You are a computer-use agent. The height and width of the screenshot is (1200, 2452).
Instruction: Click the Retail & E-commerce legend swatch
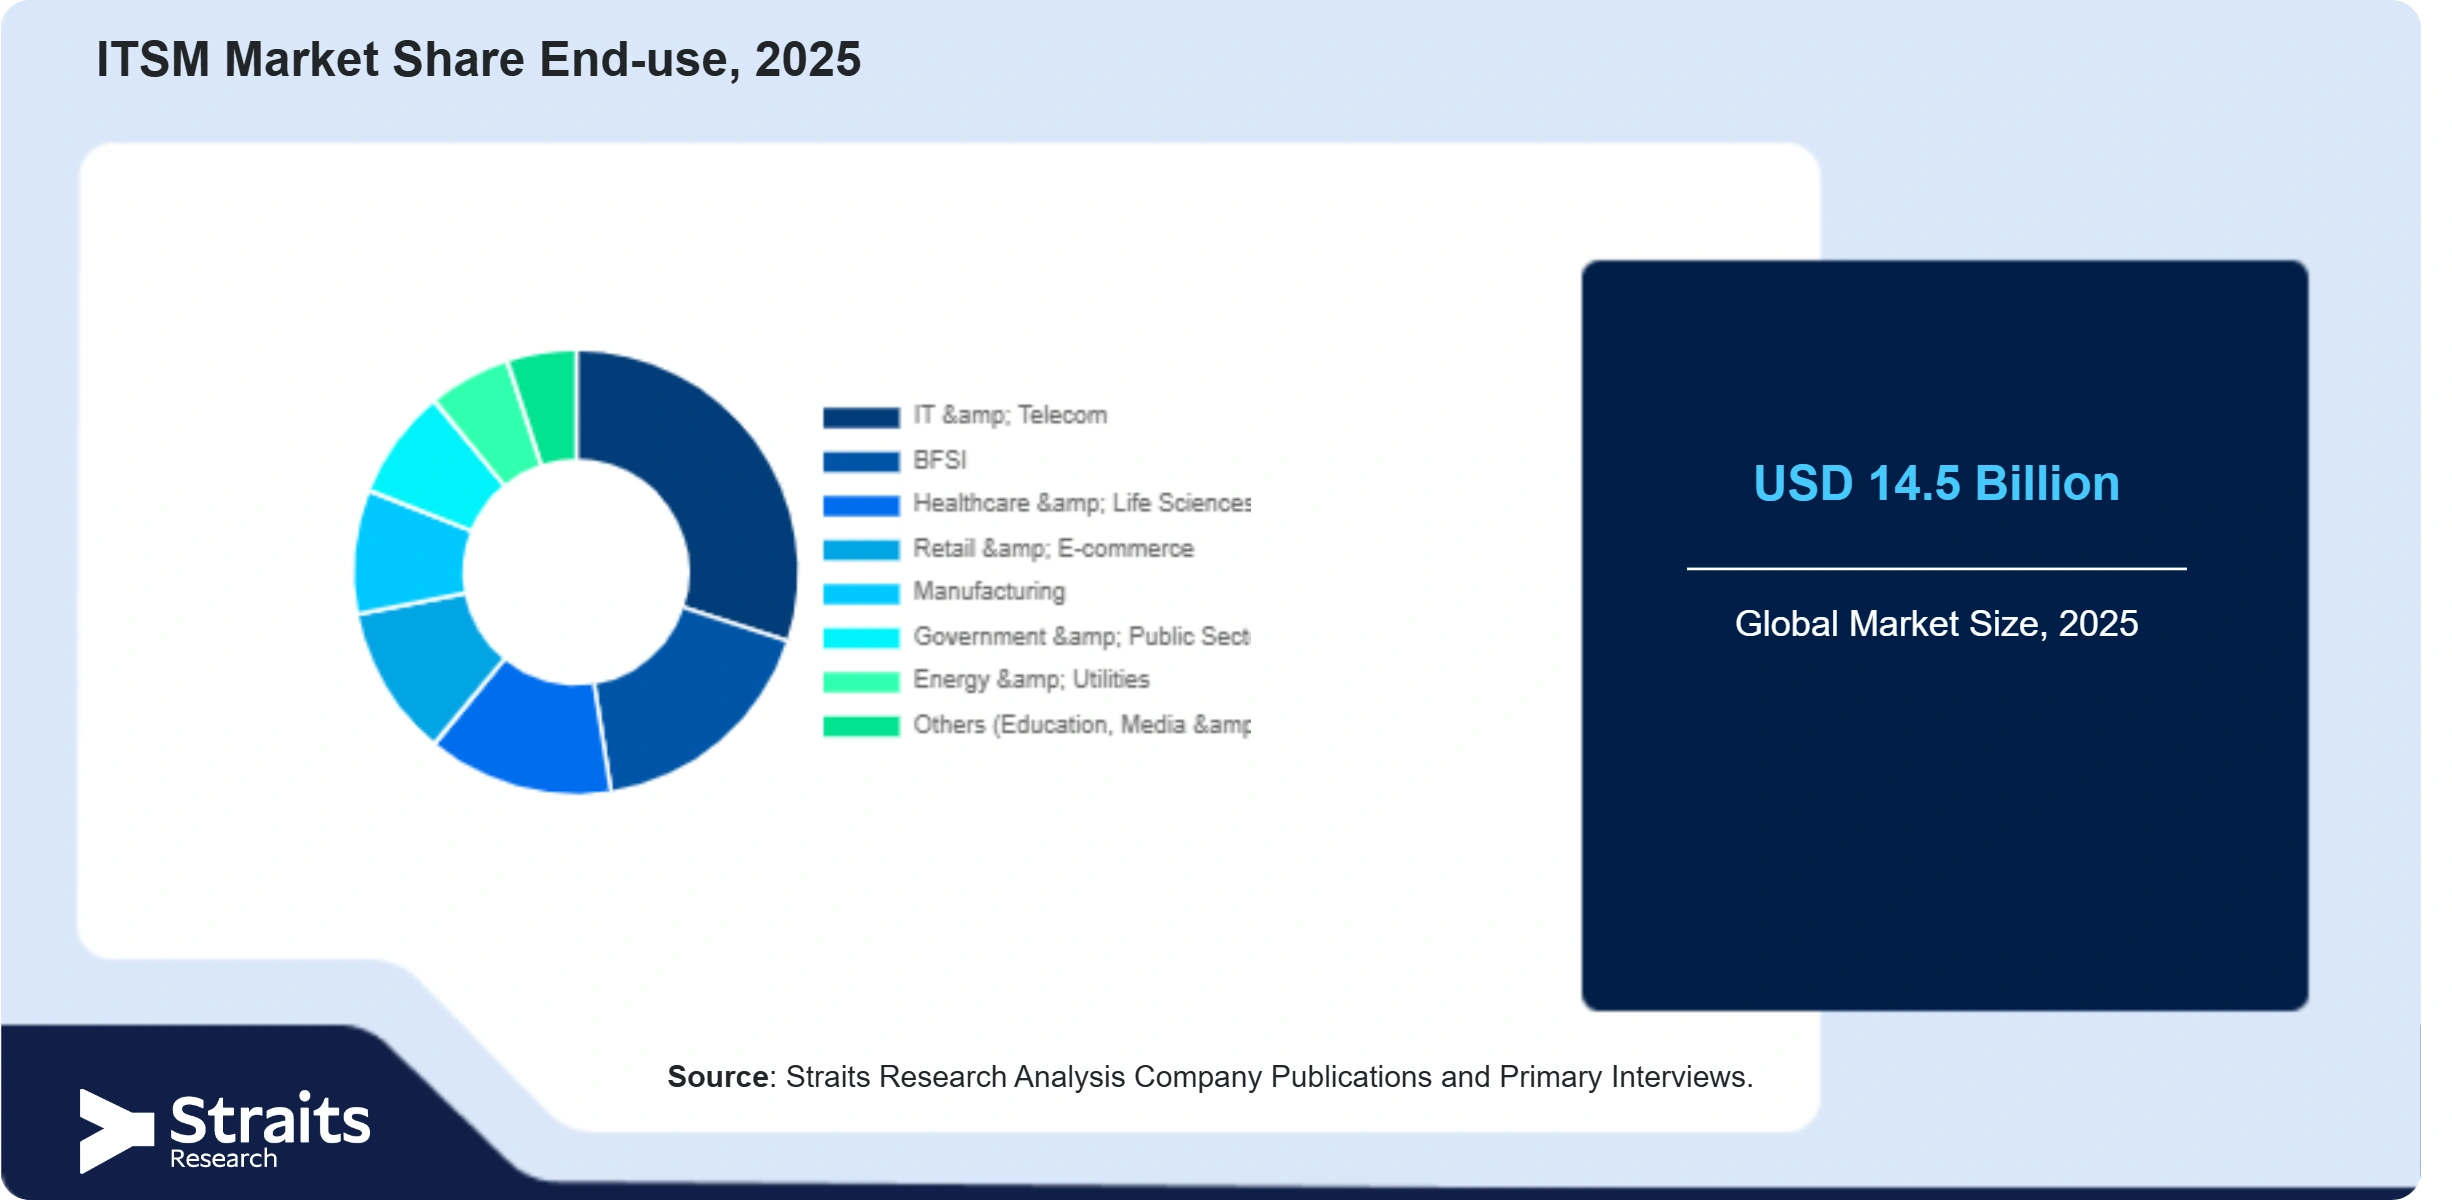click(x=861, y=549)
